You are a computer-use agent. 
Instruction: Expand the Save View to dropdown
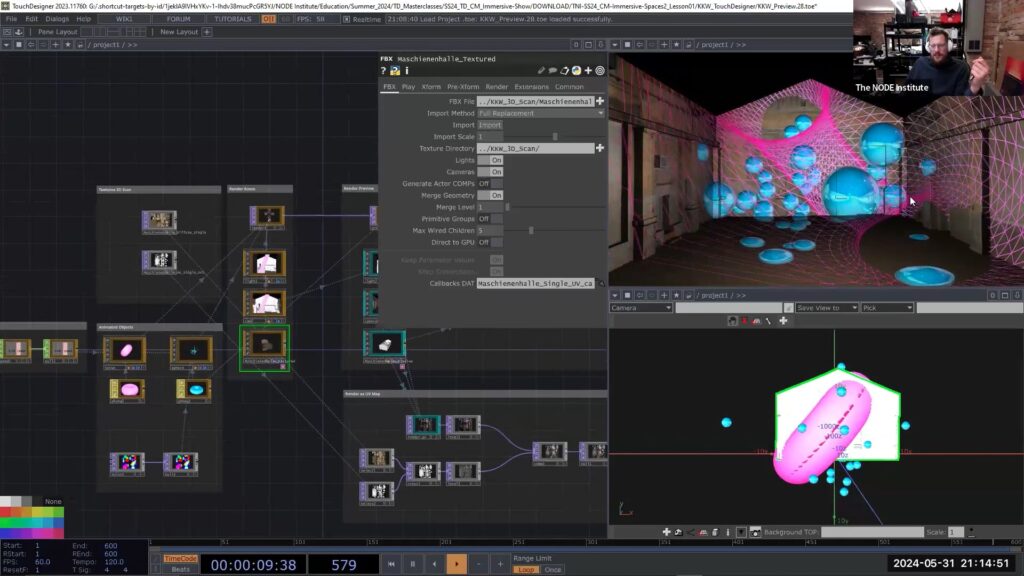pos(826,308)
